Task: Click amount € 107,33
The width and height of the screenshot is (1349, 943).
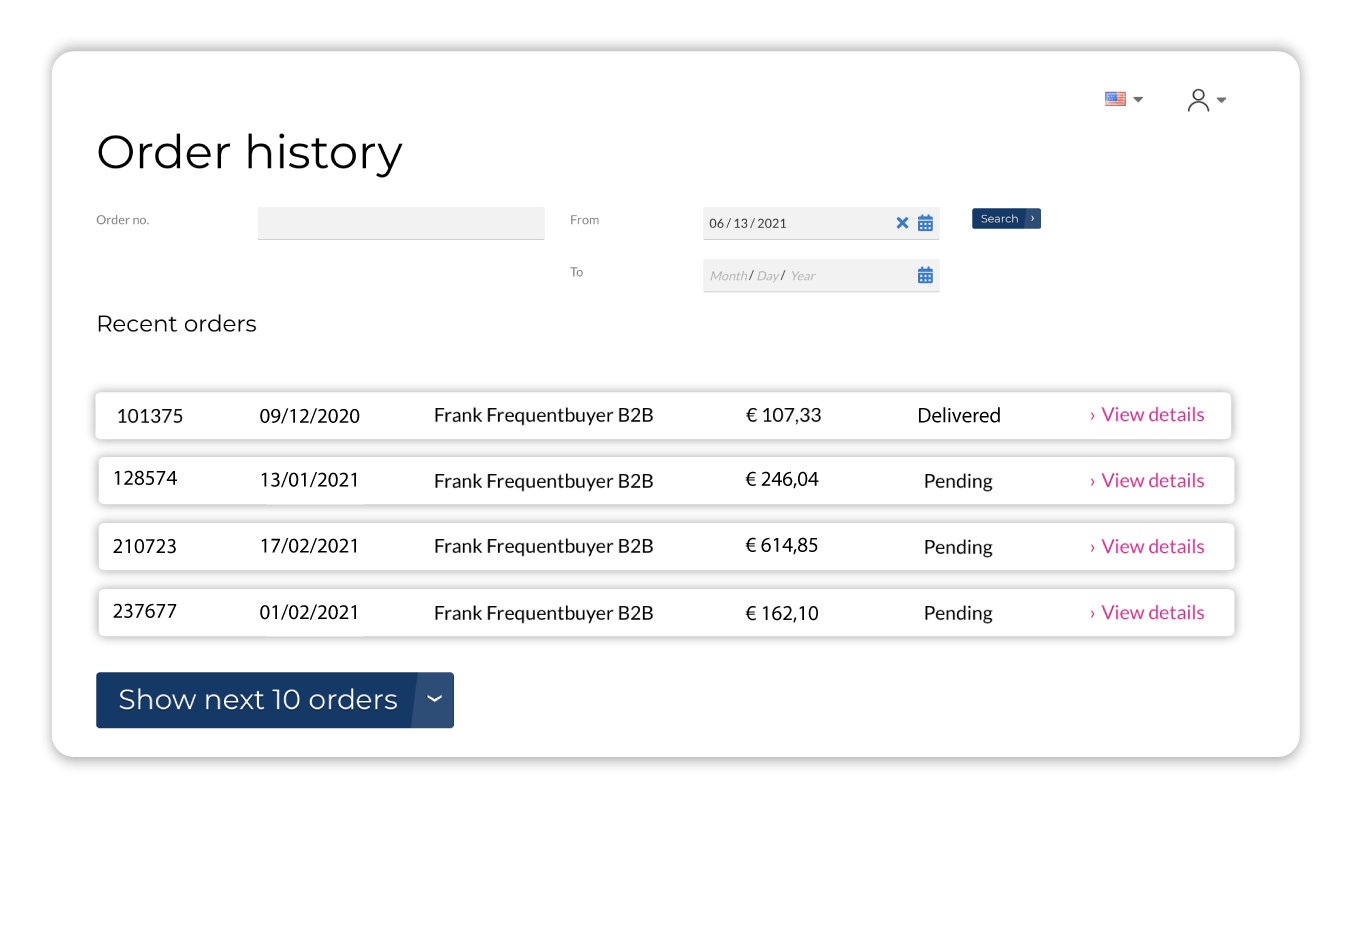Action: 784,415
